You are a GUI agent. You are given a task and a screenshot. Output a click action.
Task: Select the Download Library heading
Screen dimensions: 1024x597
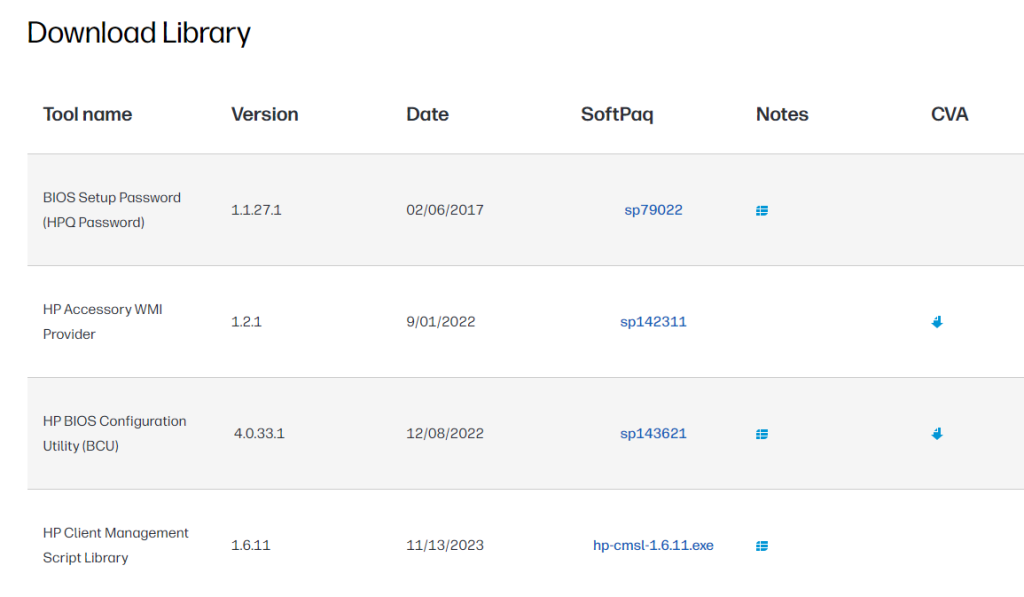[139, 33]
